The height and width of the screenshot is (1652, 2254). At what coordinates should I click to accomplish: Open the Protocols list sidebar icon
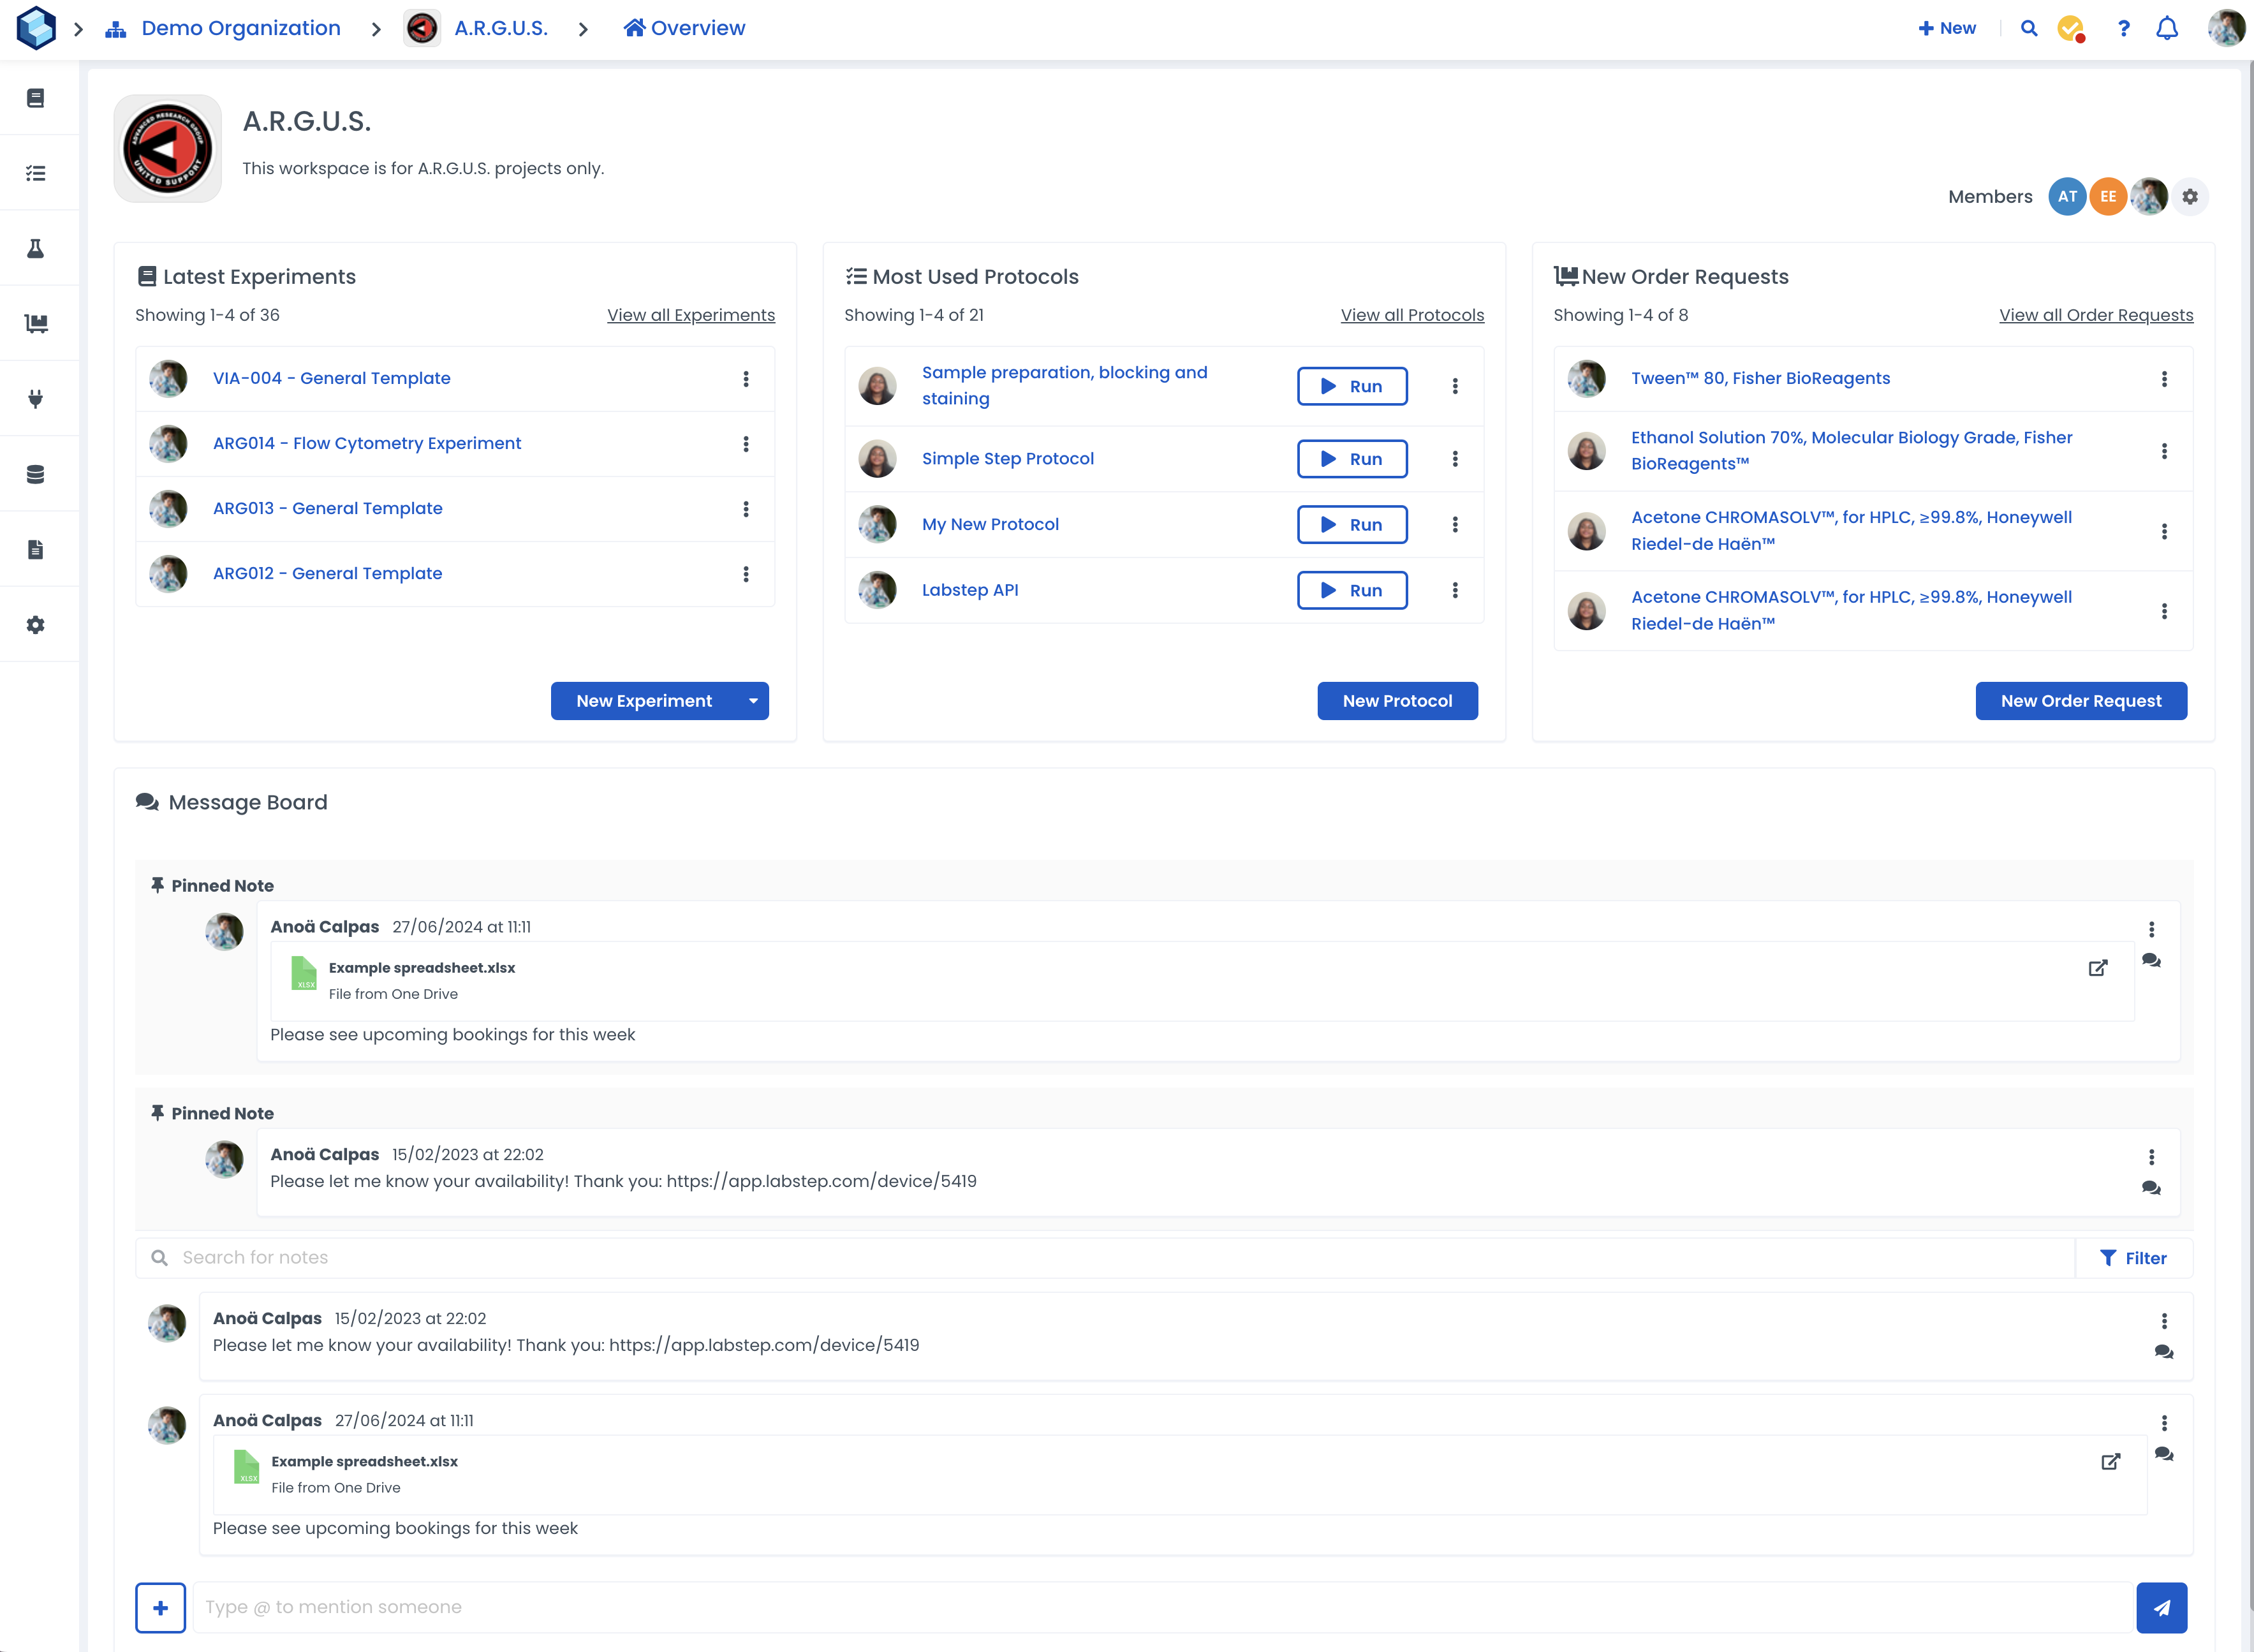tap(36, 173)
